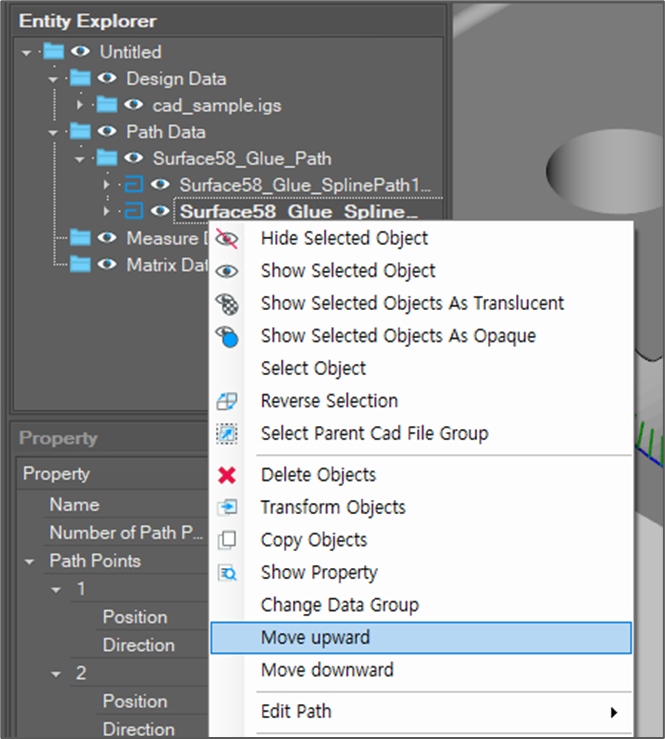The image size is (665, 739).
Task: Click the Show Selected Objects As Opaque icon
Action: coord(227,337)
